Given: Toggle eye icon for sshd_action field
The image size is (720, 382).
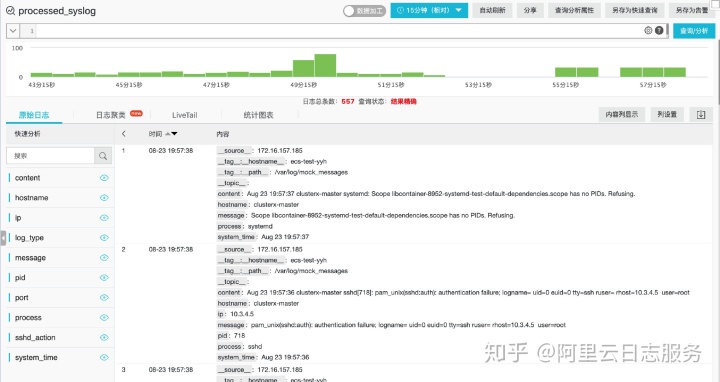Looking at the screenshot, I should click(104, 337).
